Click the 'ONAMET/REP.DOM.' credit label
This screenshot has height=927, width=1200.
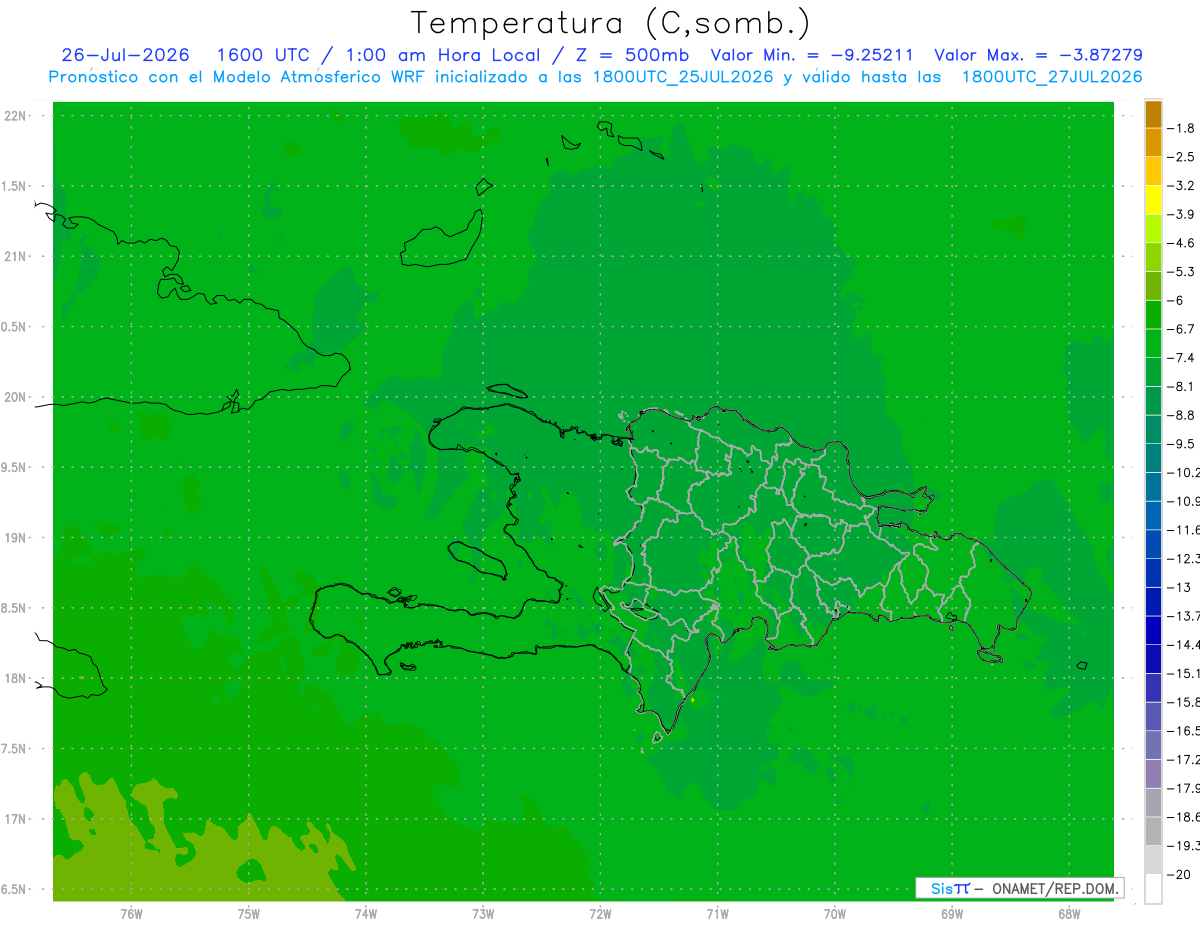pos(1054,888)
